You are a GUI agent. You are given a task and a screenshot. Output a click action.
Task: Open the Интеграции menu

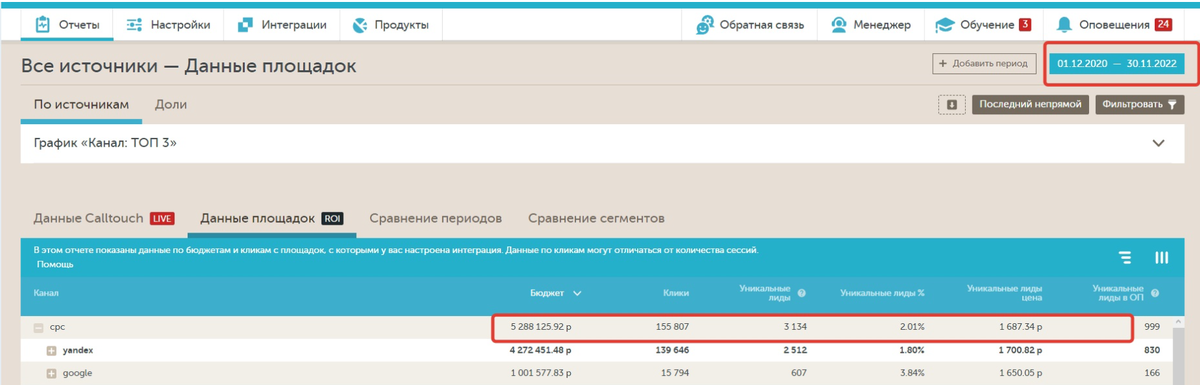click(283, 25)
